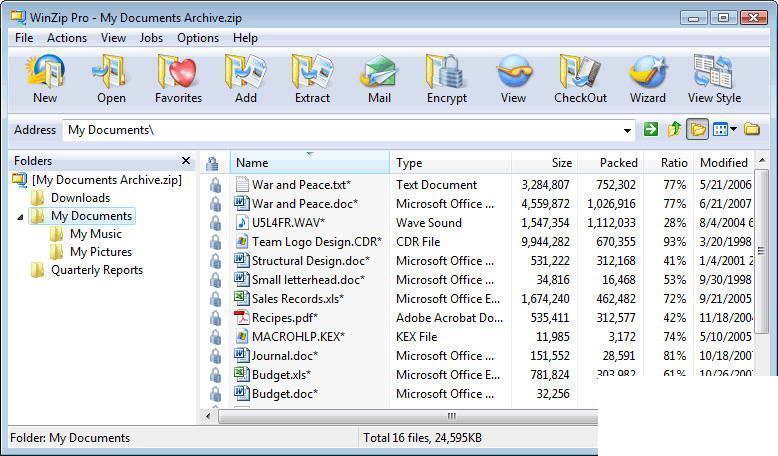Select My Documents Archive.zip root node

107,180
